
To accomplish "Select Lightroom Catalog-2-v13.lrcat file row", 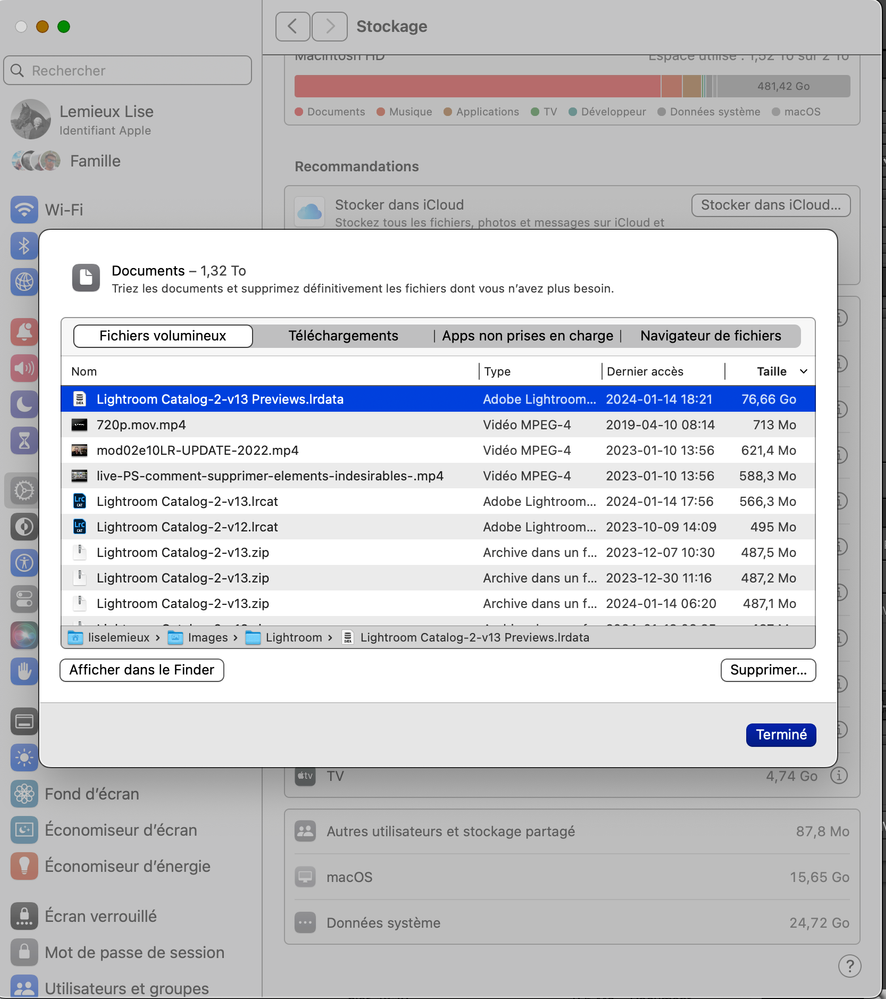I will coord(438,501).
